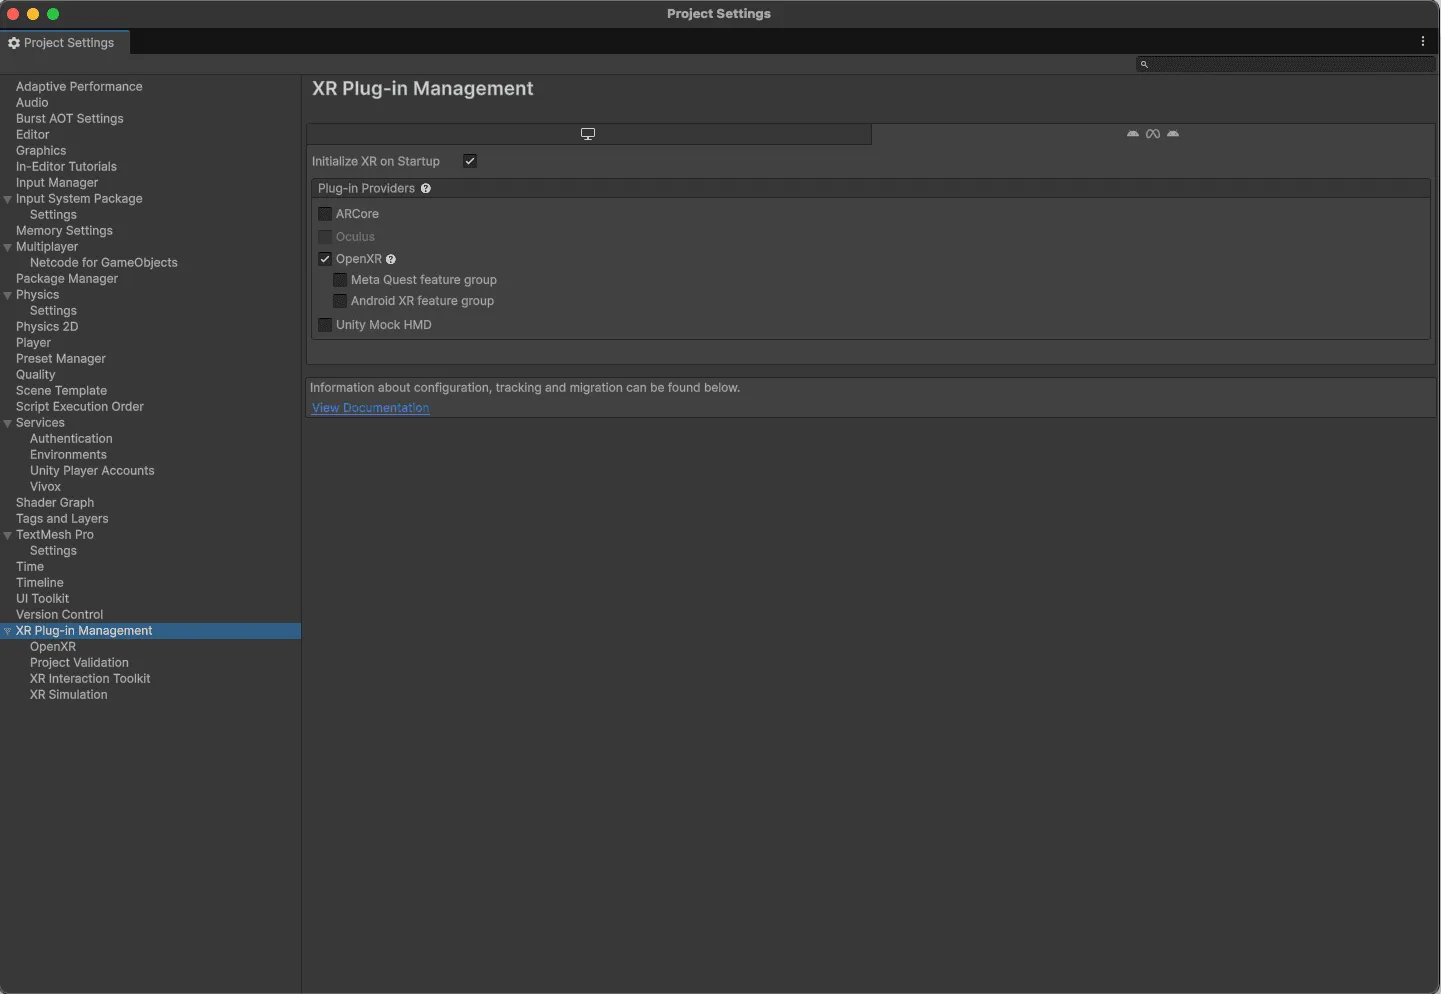The height and width of the screenshot is (994, 1441).
Task: Open Project Validation settings page
Action: point(79,663)
